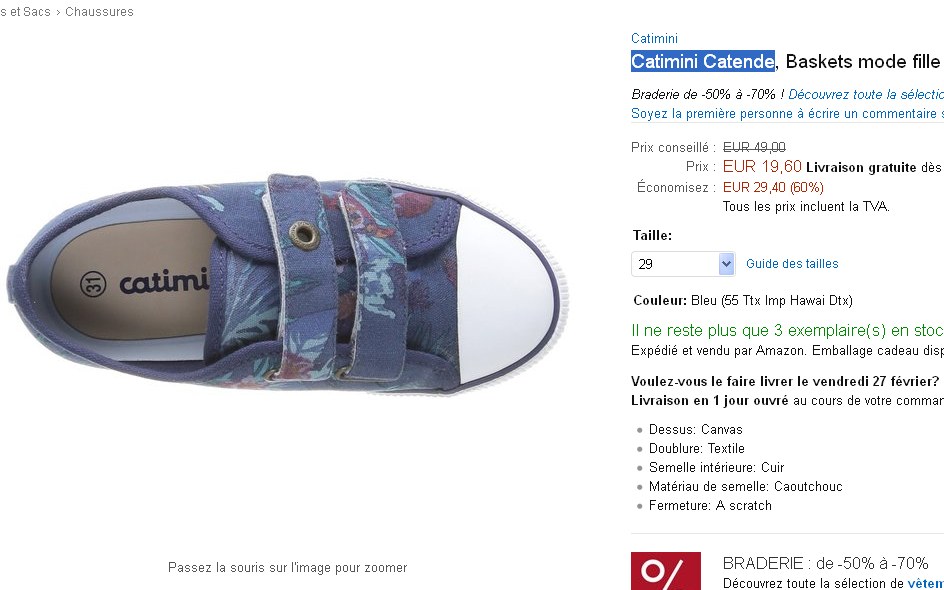The height and width of the screenshot is (590, 944).
Task: Click the stock remaining 3 exemplaires notice
Action: pos(787,331)
